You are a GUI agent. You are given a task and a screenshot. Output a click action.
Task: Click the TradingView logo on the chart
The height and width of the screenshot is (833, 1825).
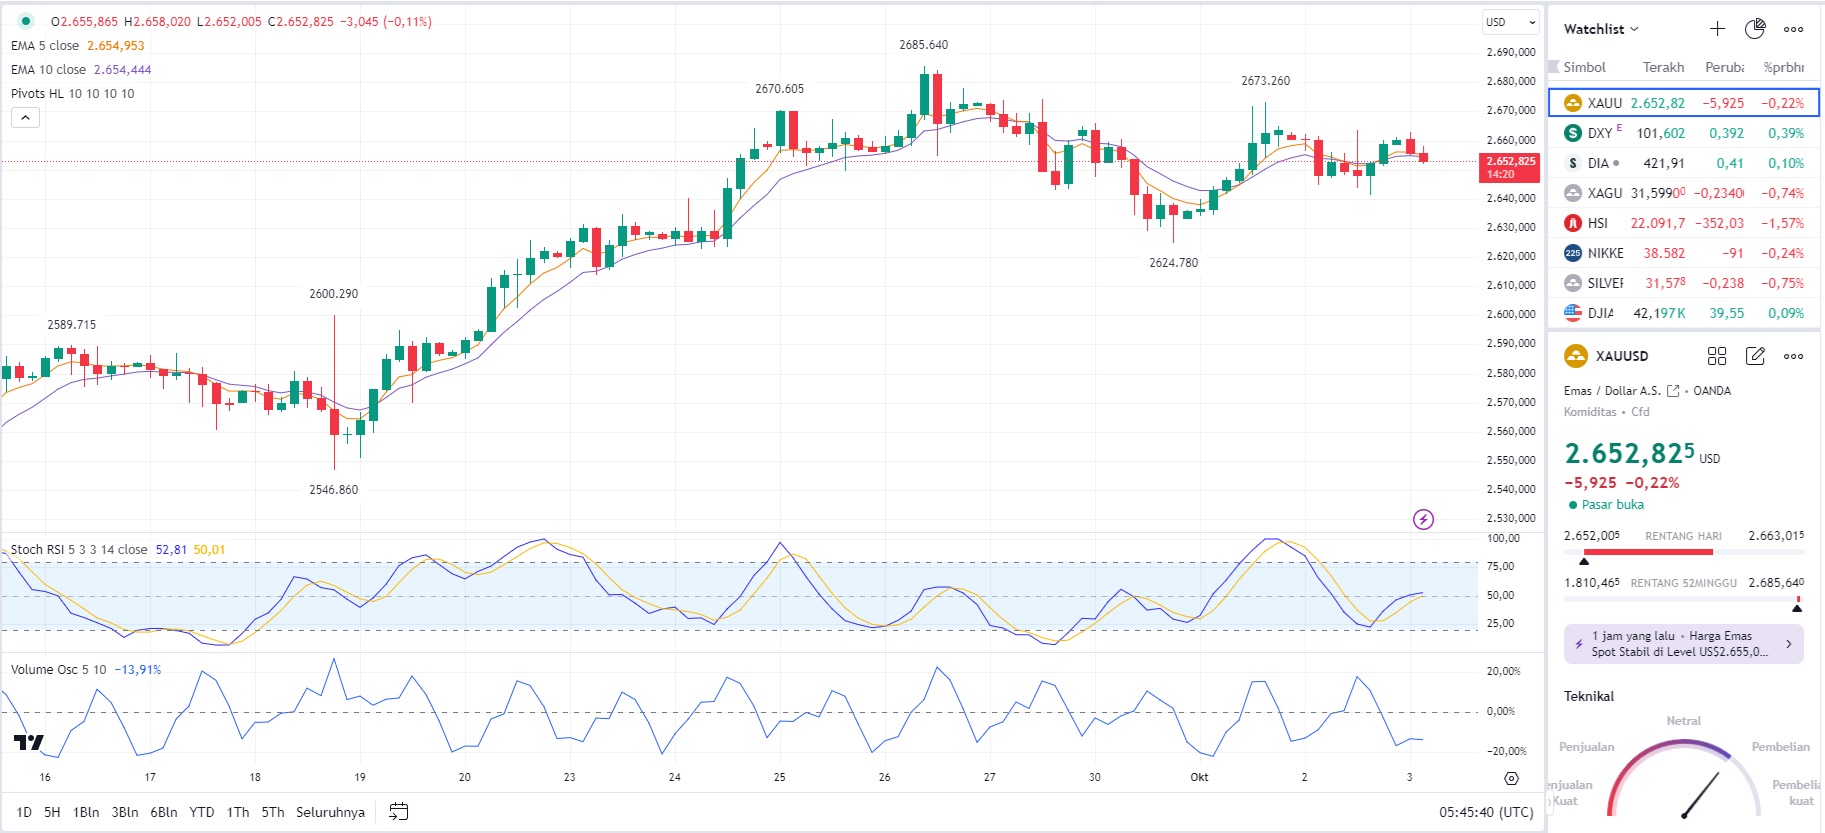(x=30, y=744)
